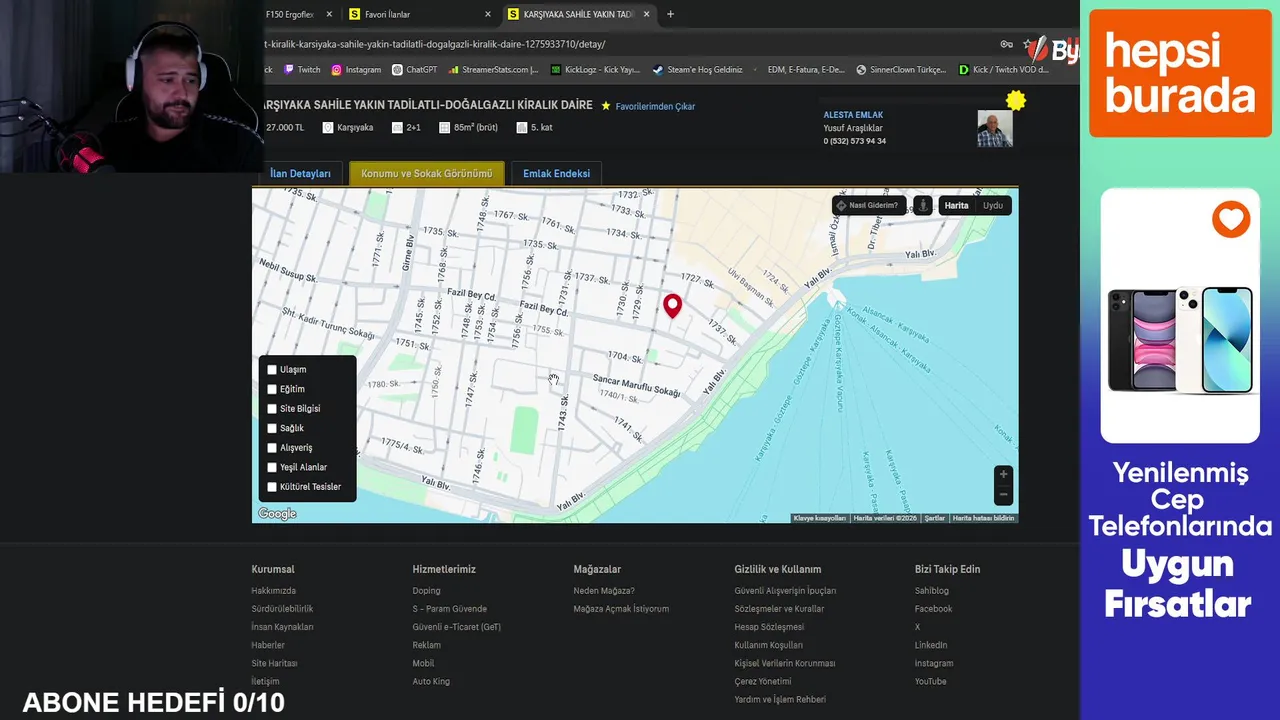Toggle the Kültürel Tesisler checkbox
Image resolution: width=1280 pixels, height=720 pixels.
pyautogui.click(x=272, y=487)
